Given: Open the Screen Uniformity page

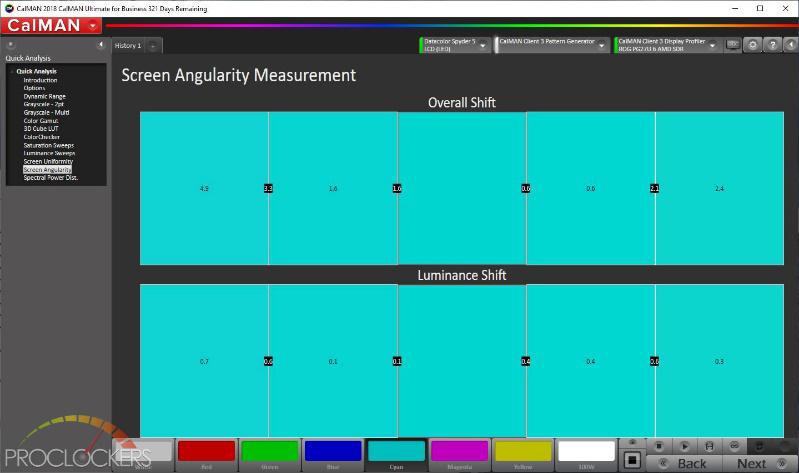Looking at the screenshot, I should pos(48,161).
